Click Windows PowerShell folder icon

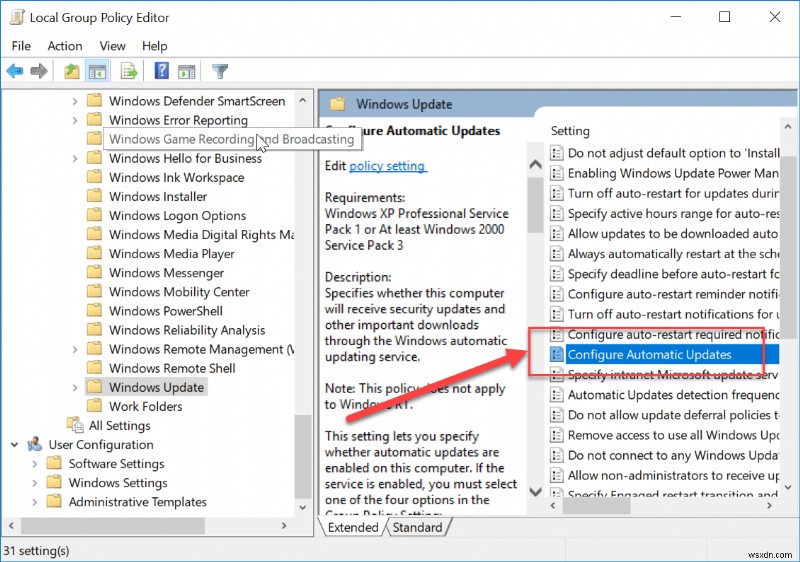pyautogui.click(x=94, y=310)
